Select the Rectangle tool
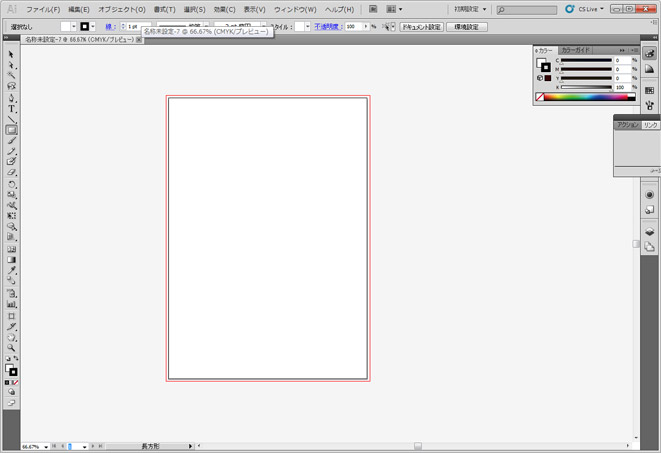Viewport: 661px width, 453px height. pos(12,130)
